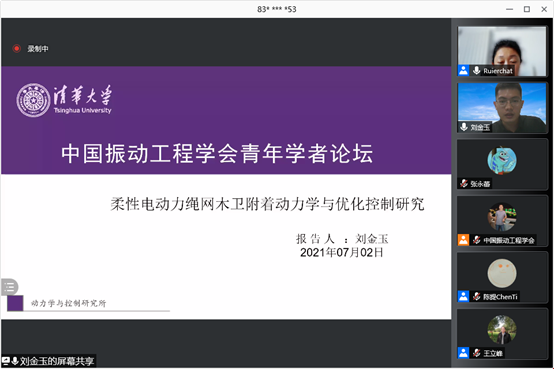This screenshot has width=554, height=369.
Task: Click the orange host badge on 中国振动工程学会
Action: (x=463, y=240)
